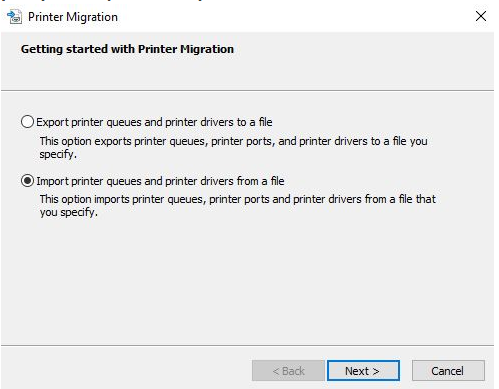Screen dimensions: 499x389
Task: Click the blank header panel below the heading
Action: click(x=247, y=73)
